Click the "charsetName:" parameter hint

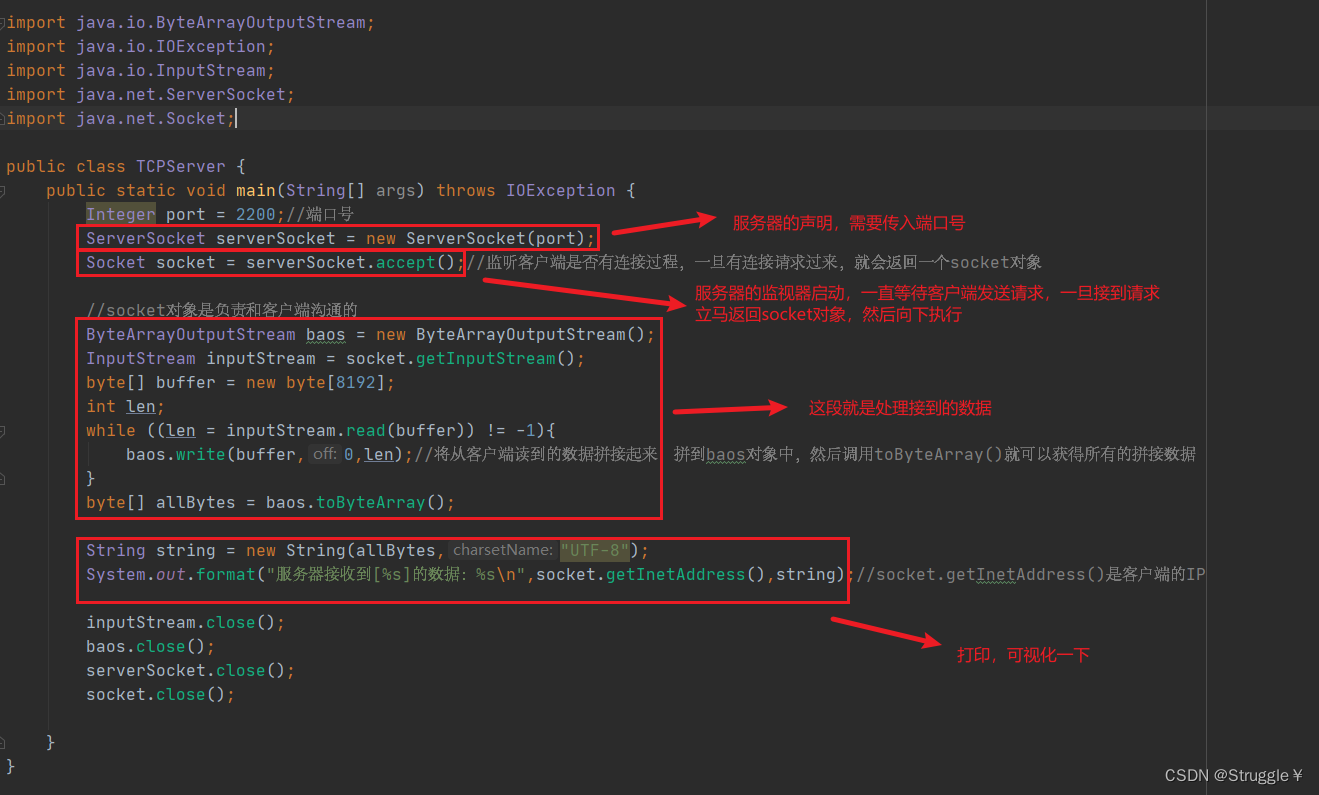(503, 550)
